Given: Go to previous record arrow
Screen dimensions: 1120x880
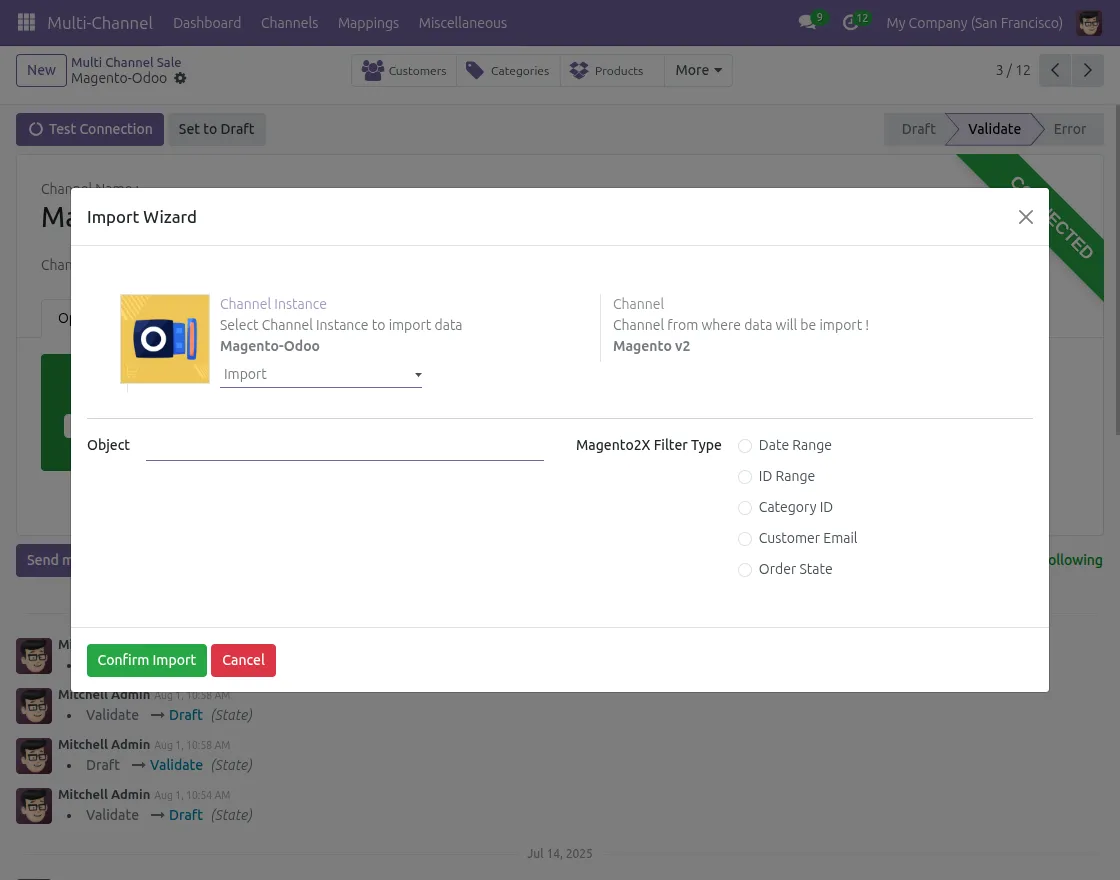Looking at the screenshot, I should pyautogui.click(x=1055, y=70).
